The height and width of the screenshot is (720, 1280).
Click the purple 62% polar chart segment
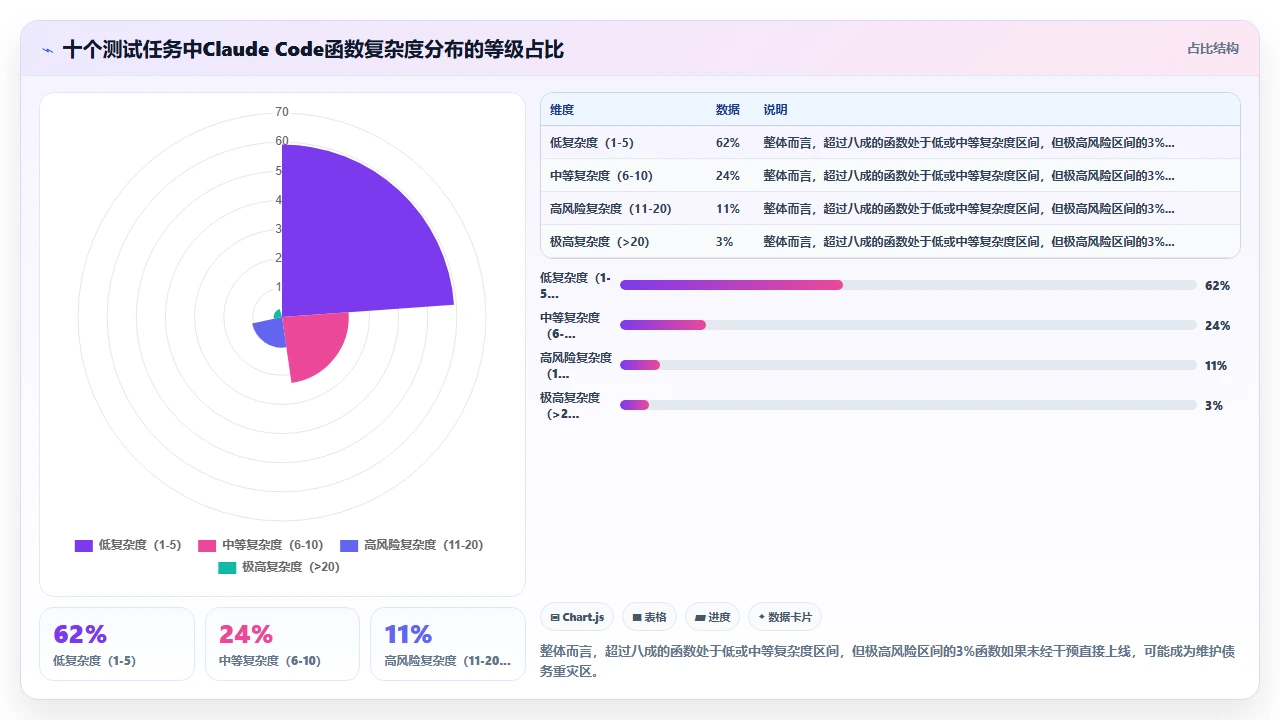pos(350,245)
